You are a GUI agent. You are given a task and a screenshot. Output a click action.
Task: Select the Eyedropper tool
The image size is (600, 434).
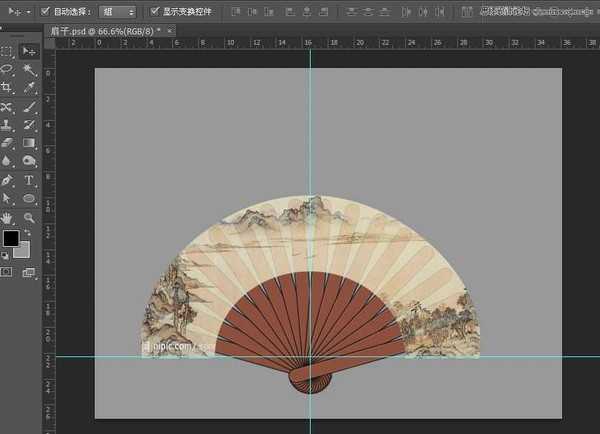29,88
